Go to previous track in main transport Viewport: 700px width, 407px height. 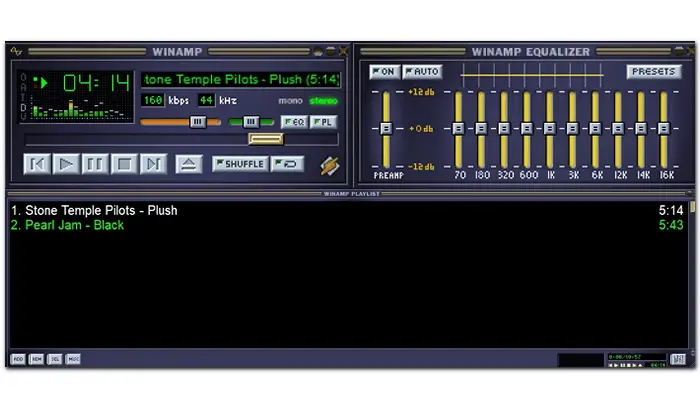click(37, 164)
